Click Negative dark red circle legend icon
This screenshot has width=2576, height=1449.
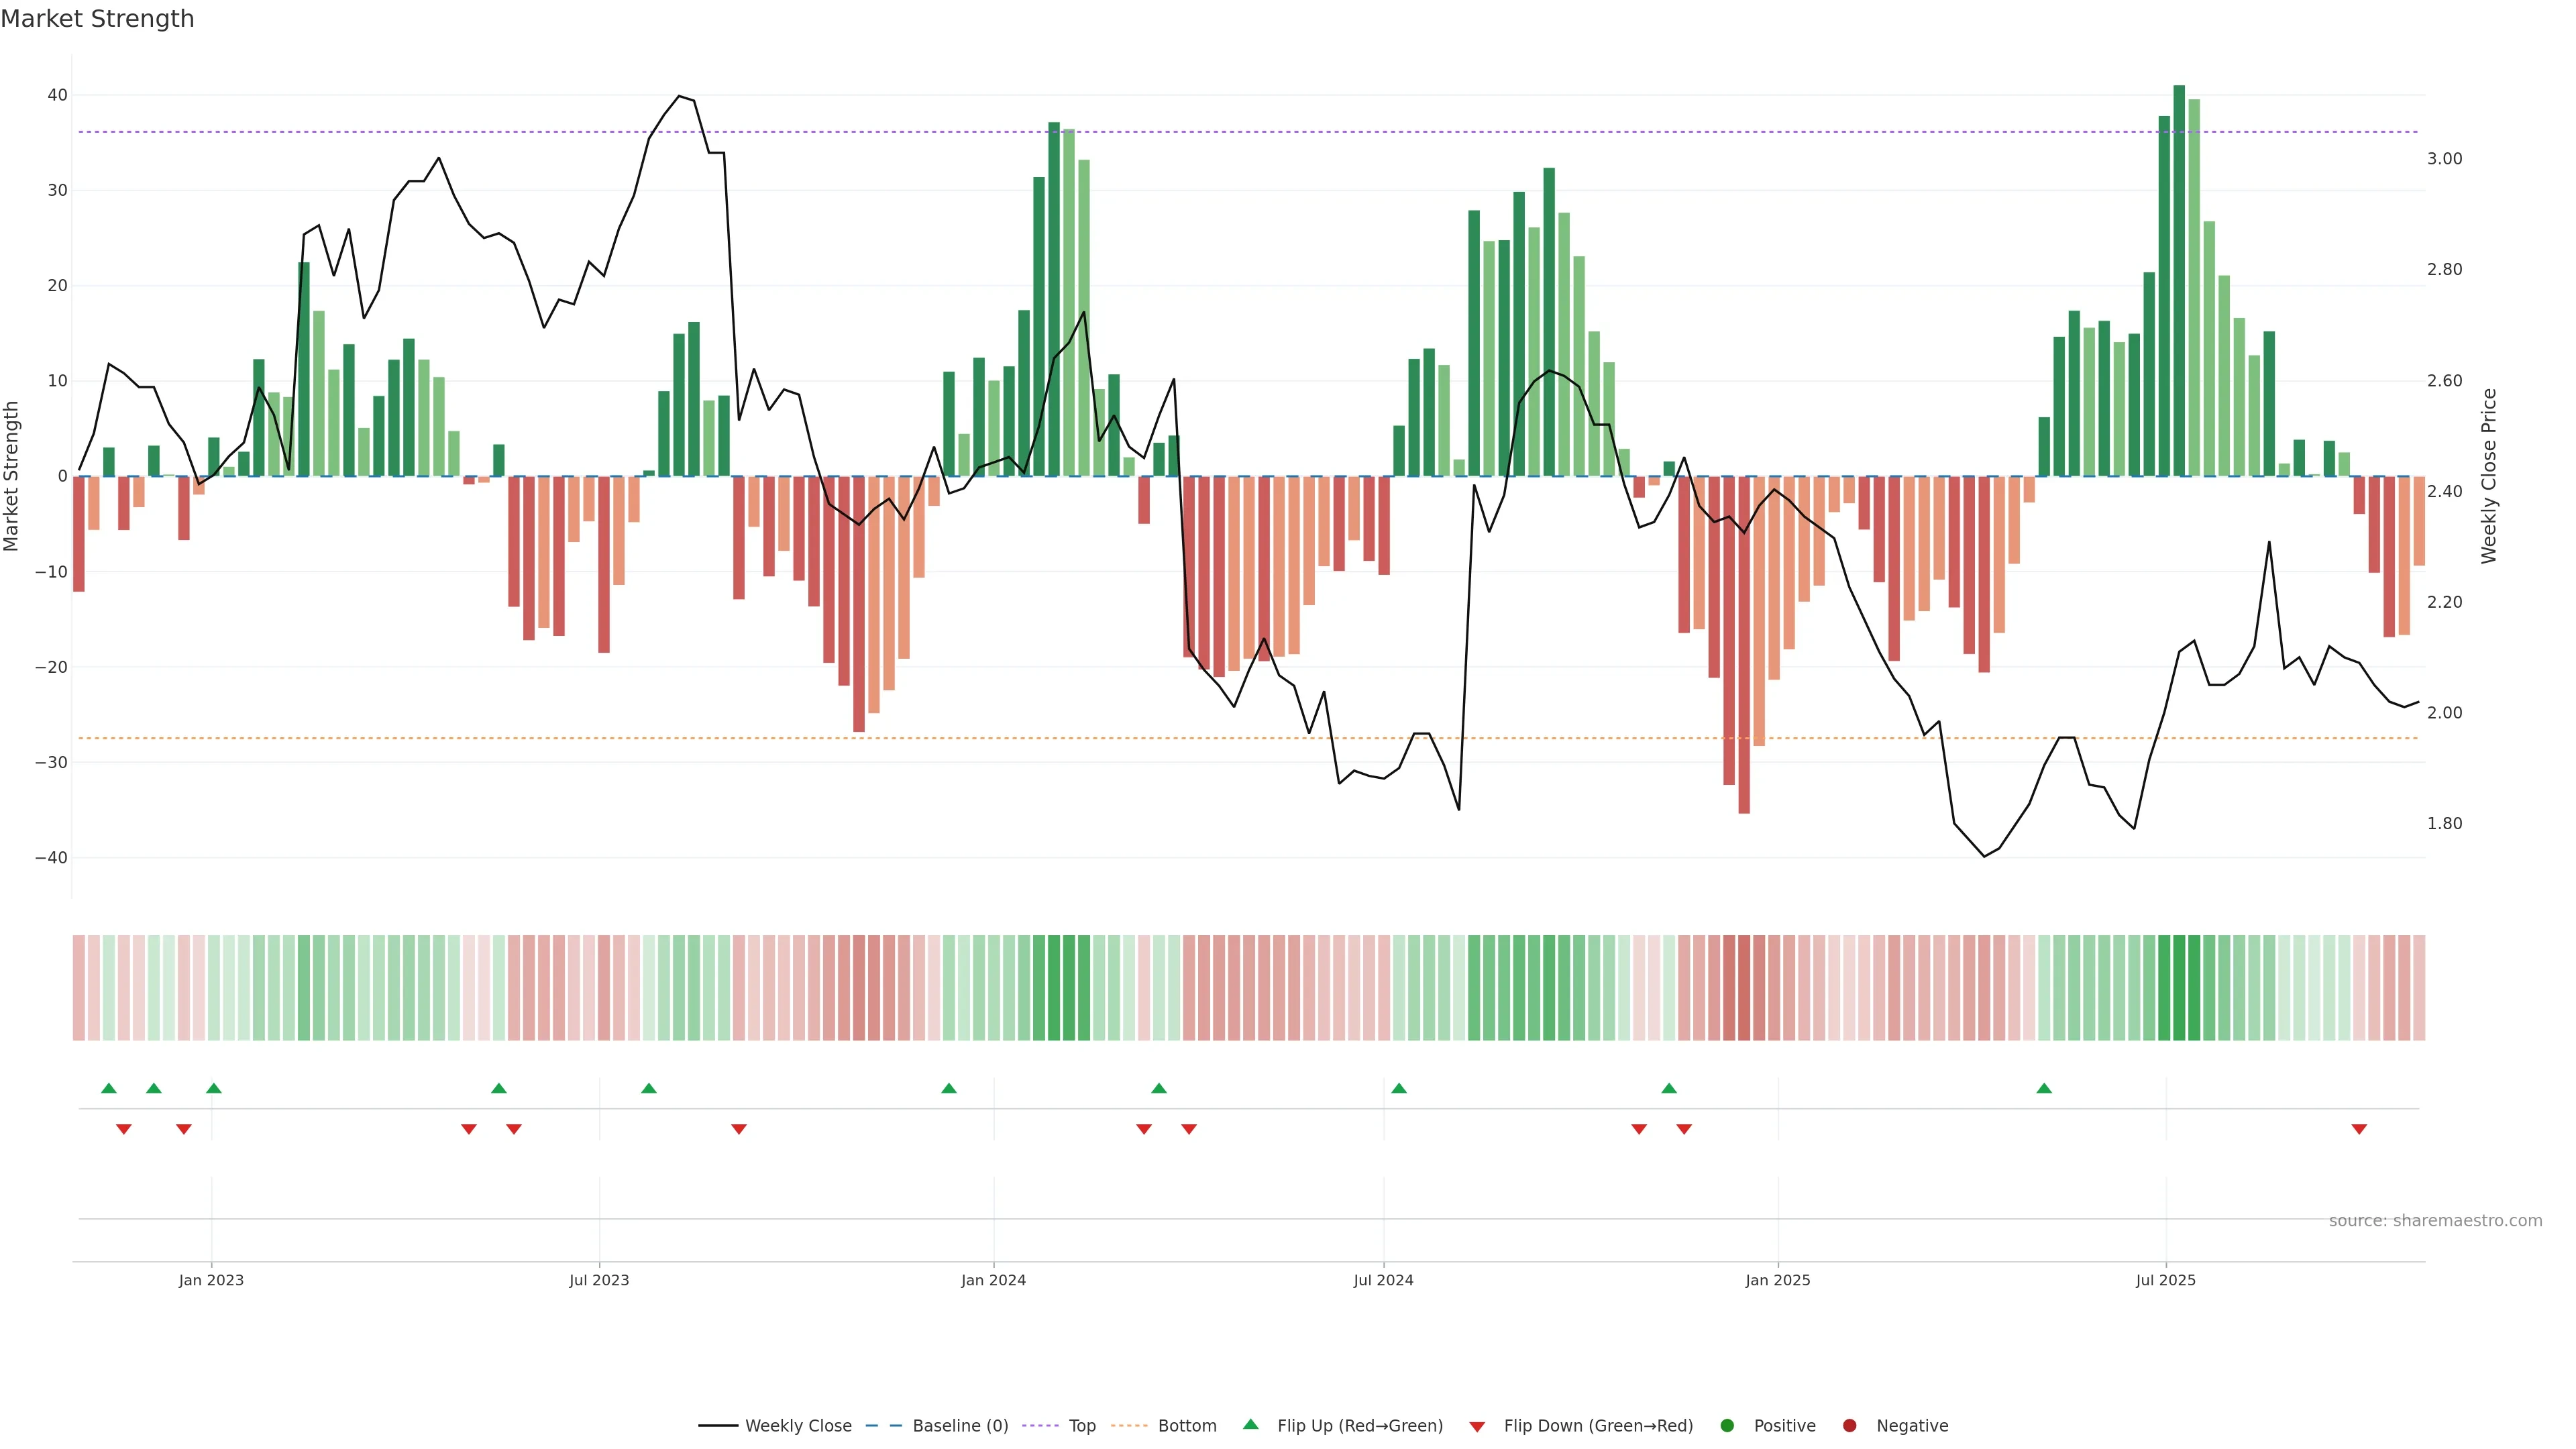[x=1849, y=1426]
